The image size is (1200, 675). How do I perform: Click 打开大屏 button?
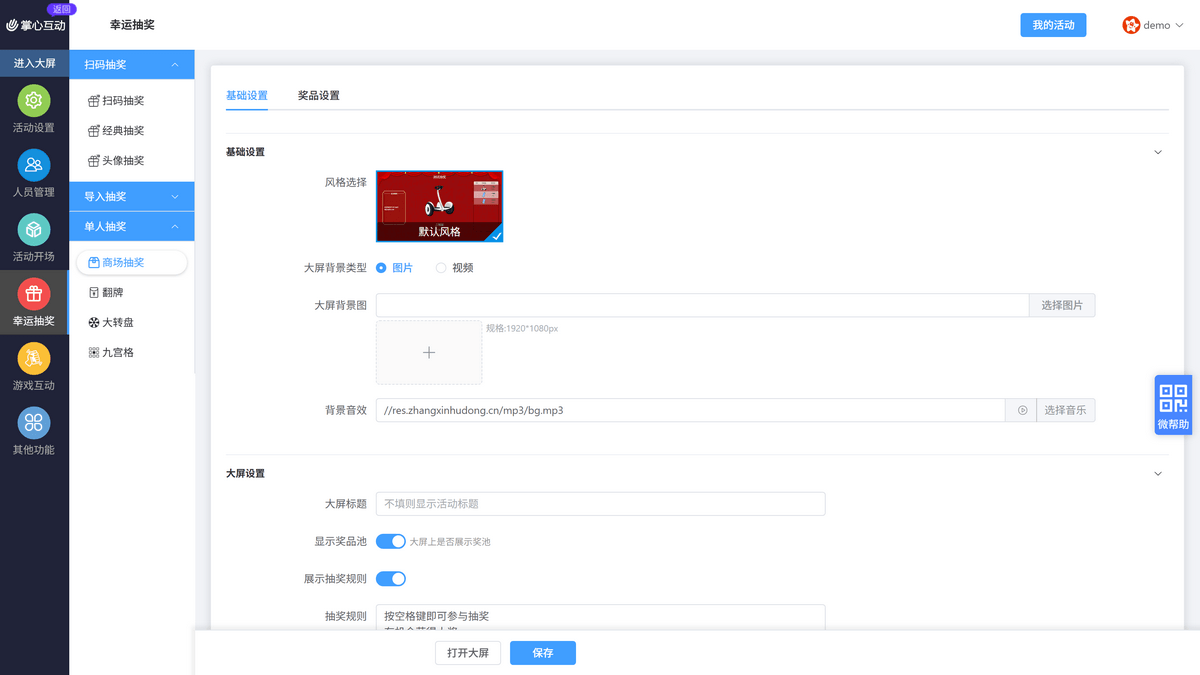click(x=468, y=653)
